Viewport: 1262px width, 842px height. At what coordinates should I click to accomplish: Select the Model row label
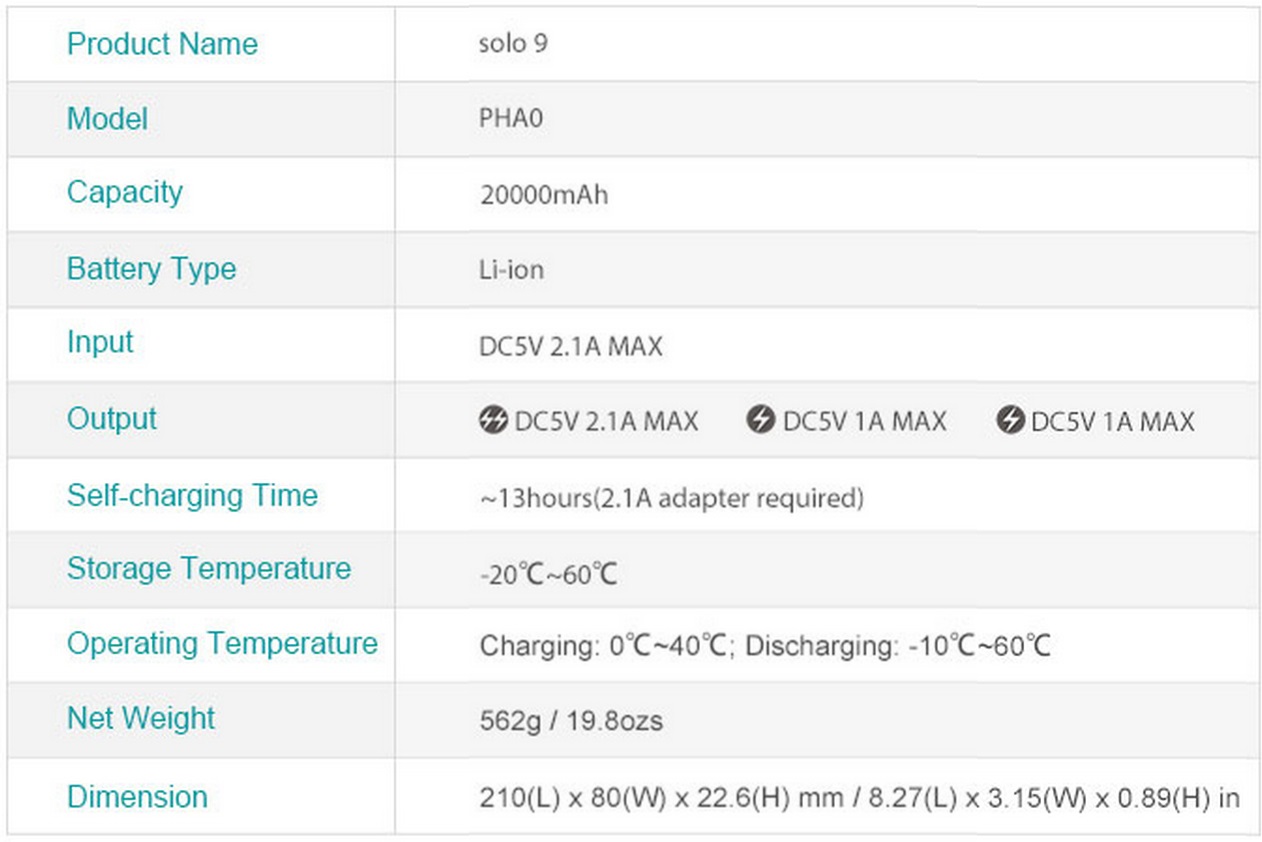point(107,119)
